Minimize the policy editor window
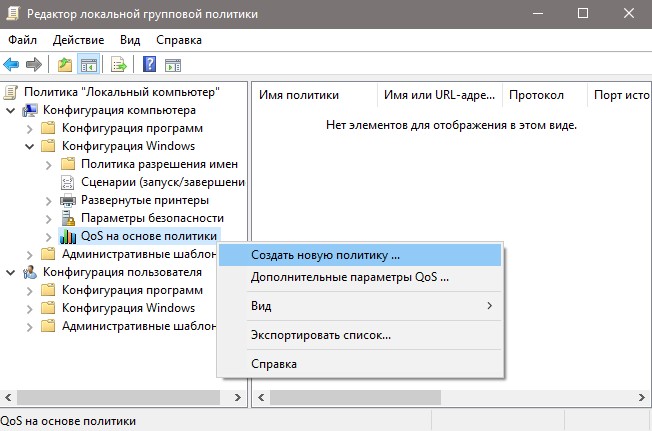The width and height of the screenshot is (652, 431). [x=538, y=13]
